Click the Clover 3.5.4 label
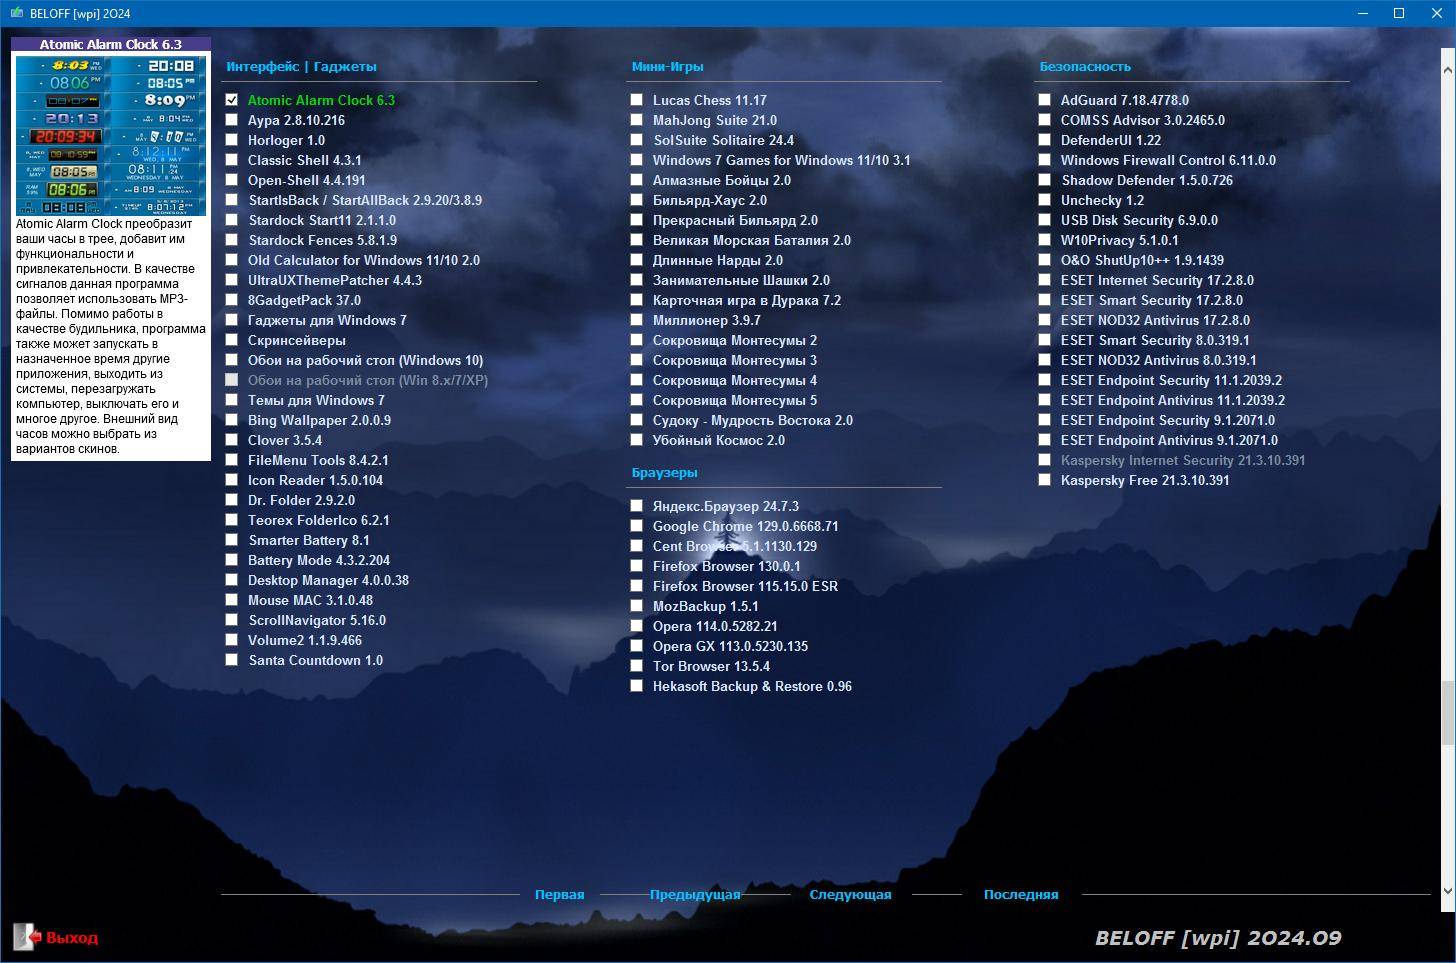 [285, 440]
